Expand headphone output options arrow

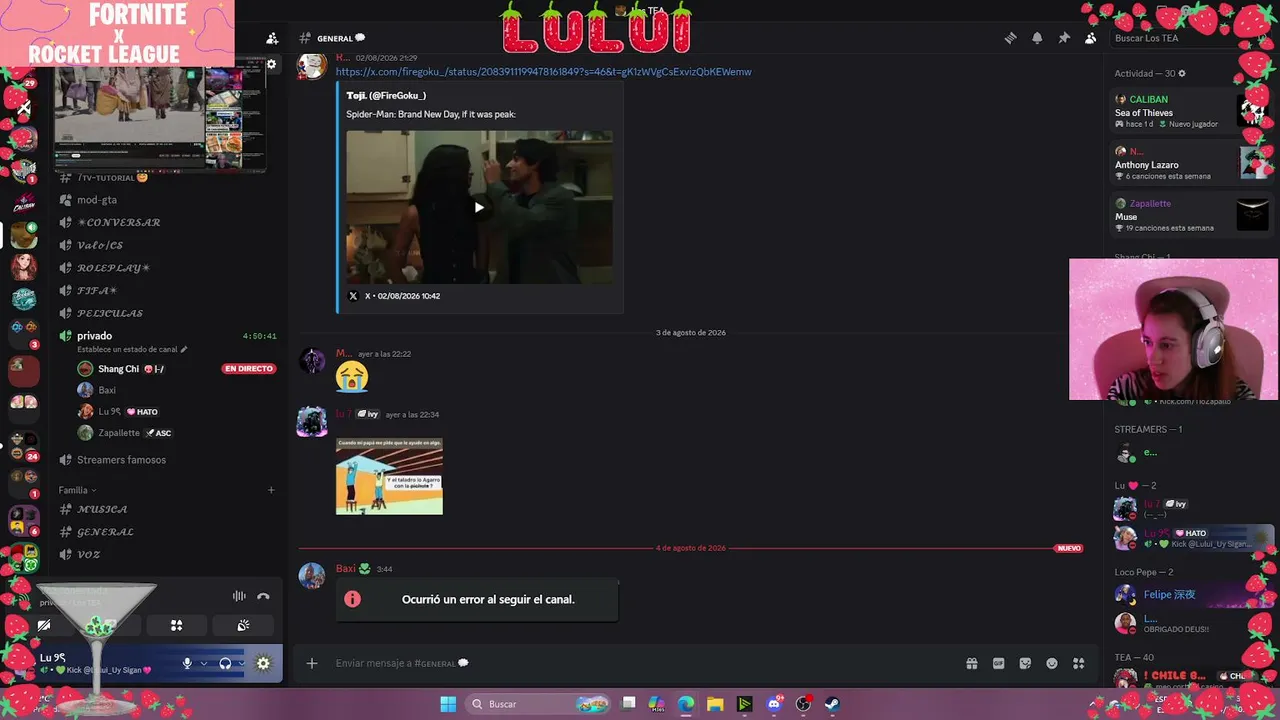[242, 663]
